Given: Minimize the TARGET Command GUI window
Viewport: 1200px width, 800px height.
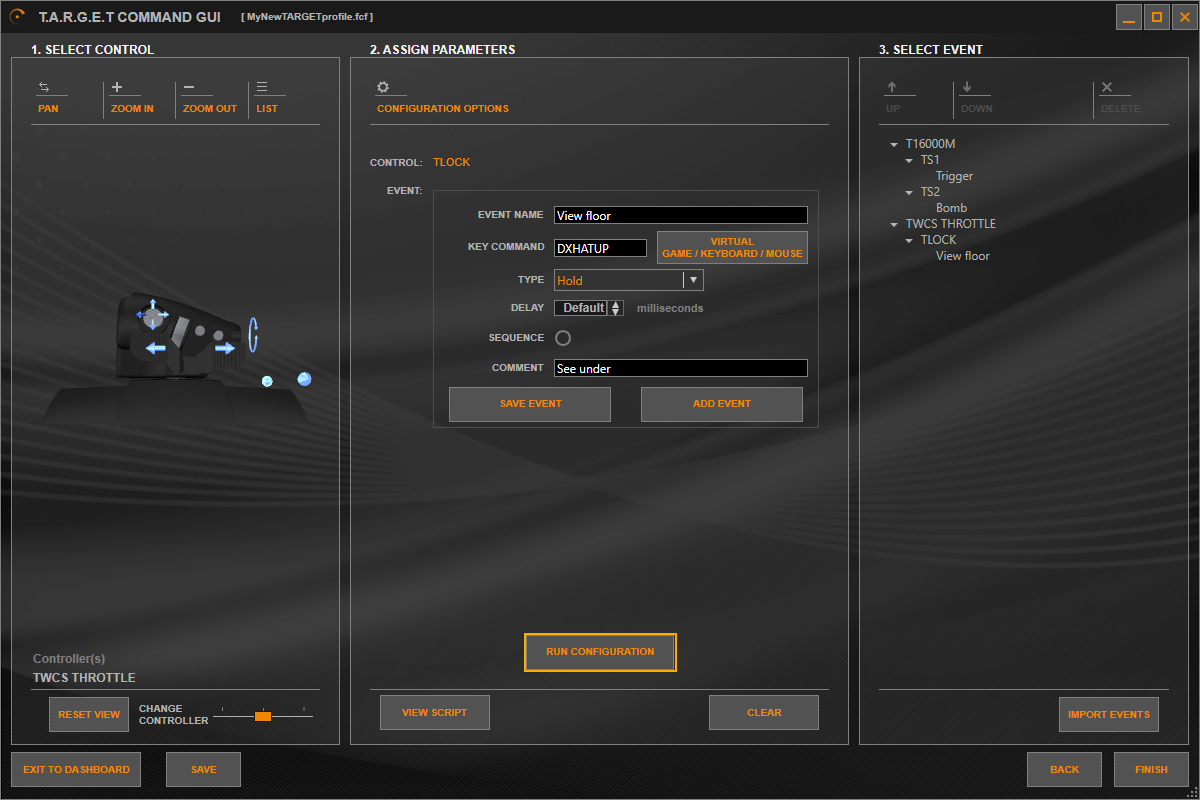Looking at the screenshot, I should pyautogui.click(x=1129, y=17).
